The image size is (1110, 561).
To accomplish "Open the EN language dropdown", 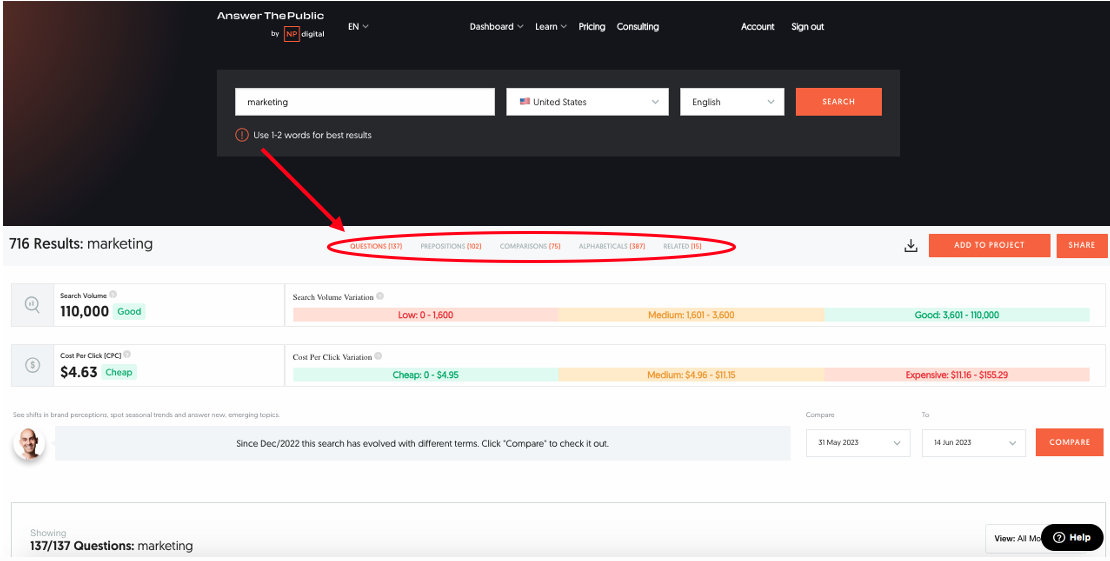I will point(358,27).
